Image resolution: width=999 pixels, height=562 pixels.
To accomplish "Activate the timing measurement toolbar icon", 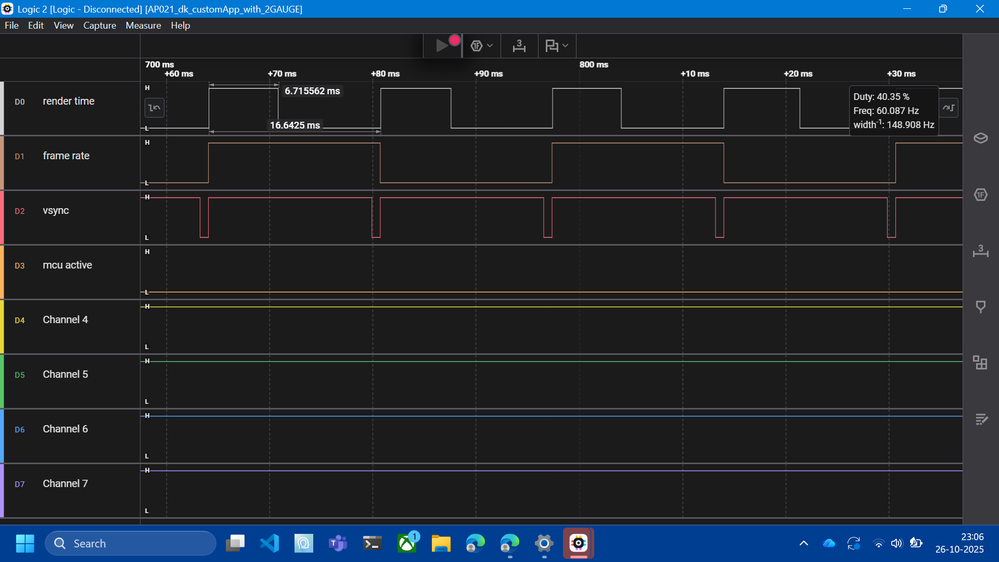I will tap(519, 46).
